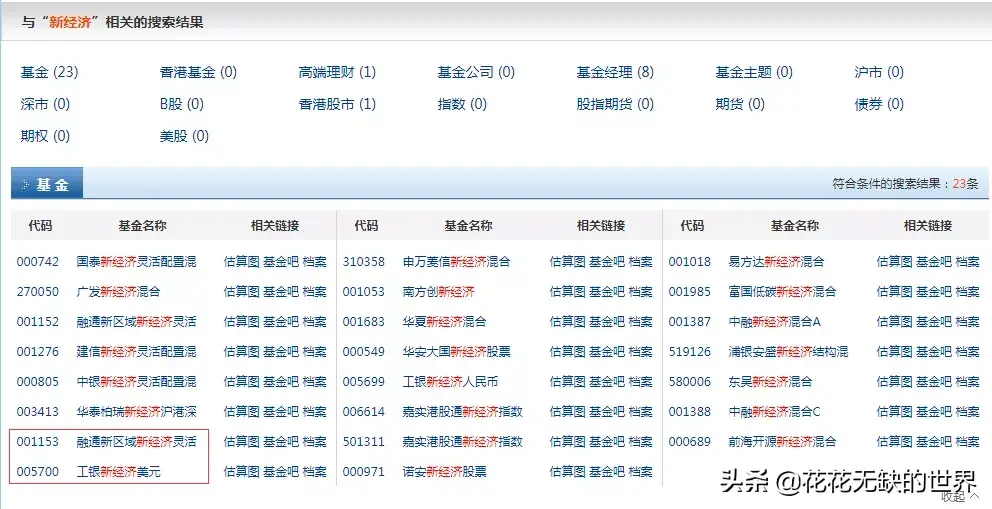Open the 股指期货 (0) category
This screenshot has width=992, height=509.
click(615, 104)
